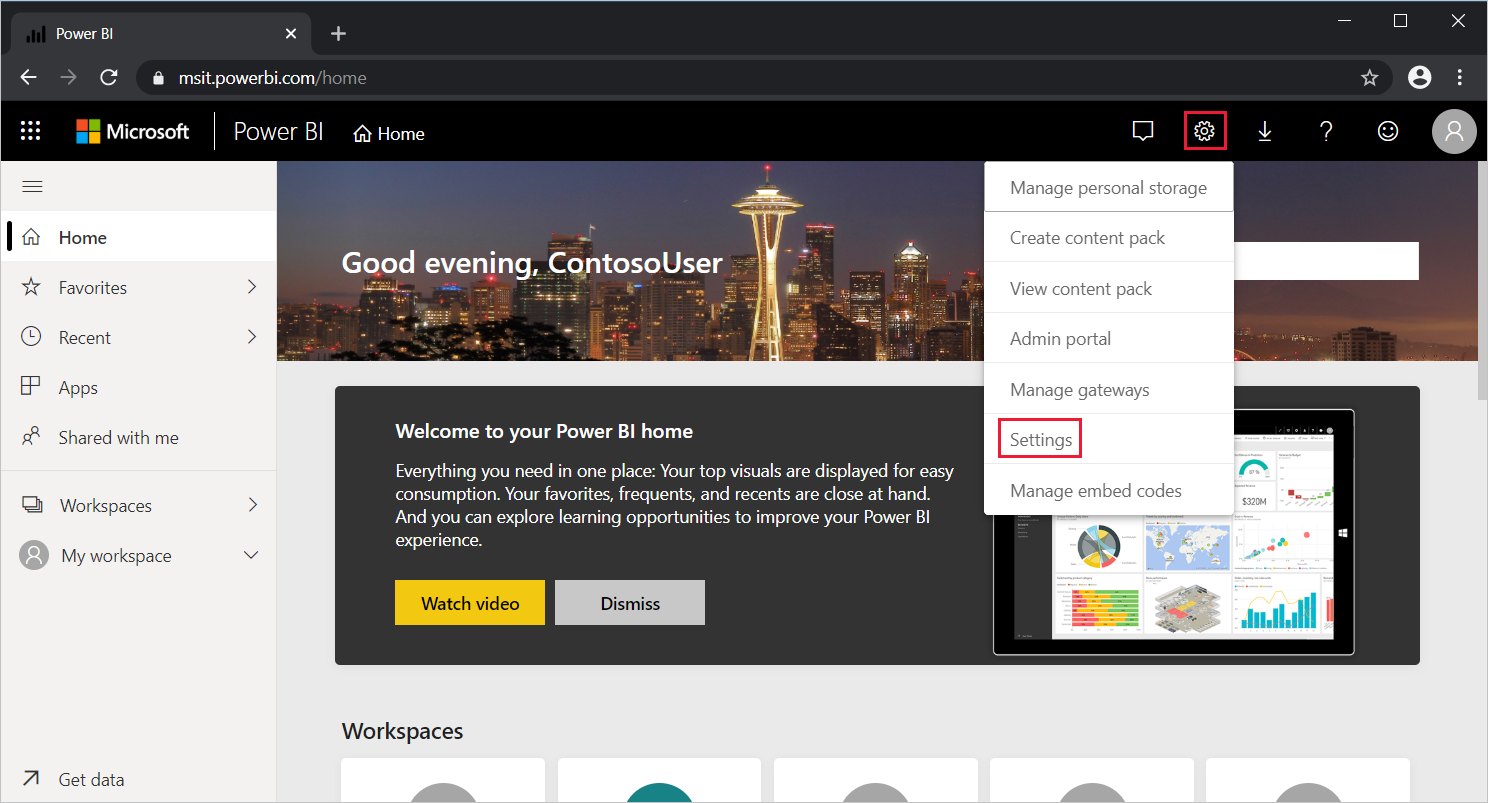The image size is (1488, 803).
Task: Click Get data link
Action: coord(91,779)
